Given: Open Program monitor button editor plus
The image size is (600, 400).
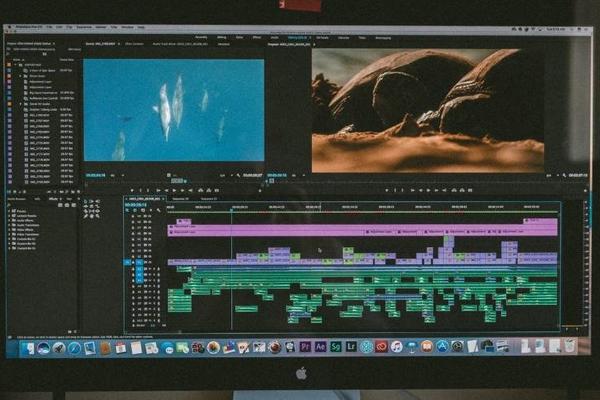Looking at the screenshot, I should pyautogui.click(x=585, y=190).
